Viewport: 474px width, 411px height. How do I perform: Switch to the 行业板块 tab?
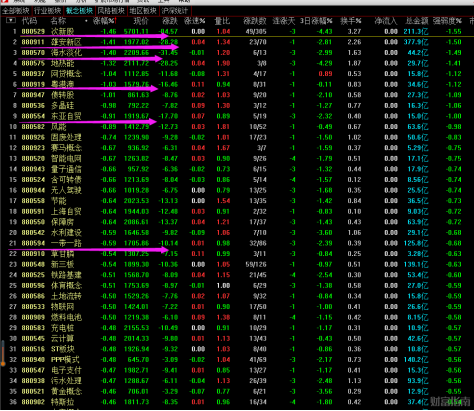(48, 11)
